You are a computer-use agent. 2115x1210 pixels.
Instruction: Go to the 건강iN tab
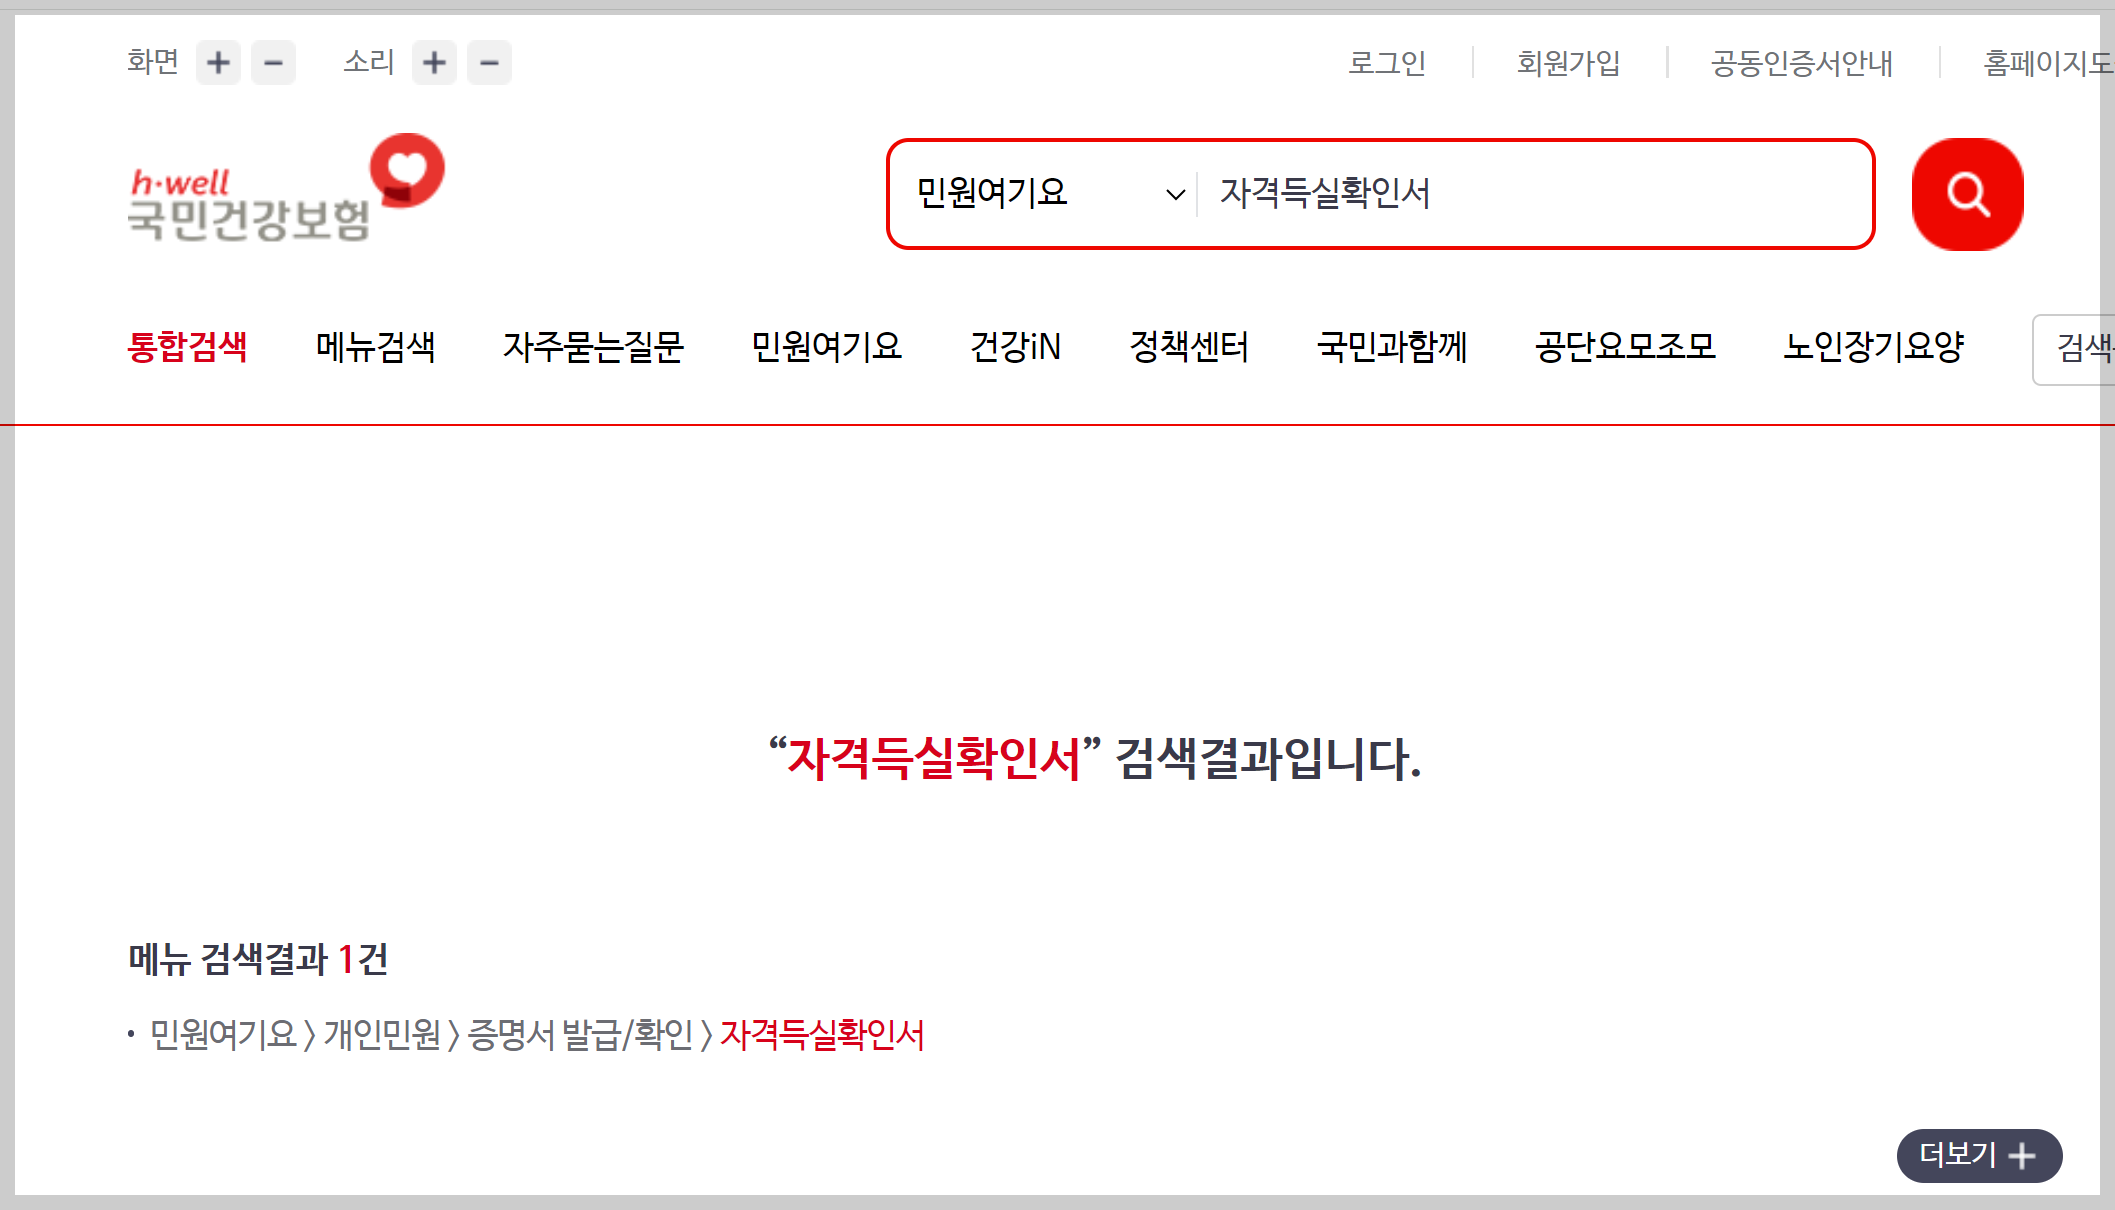point(1015,347)
